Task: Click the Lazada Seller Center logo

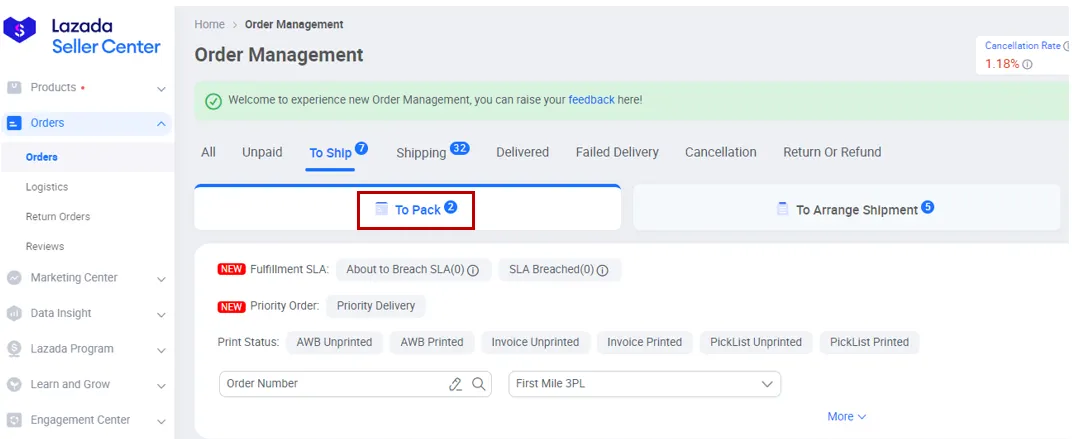Action: [83, 36]
